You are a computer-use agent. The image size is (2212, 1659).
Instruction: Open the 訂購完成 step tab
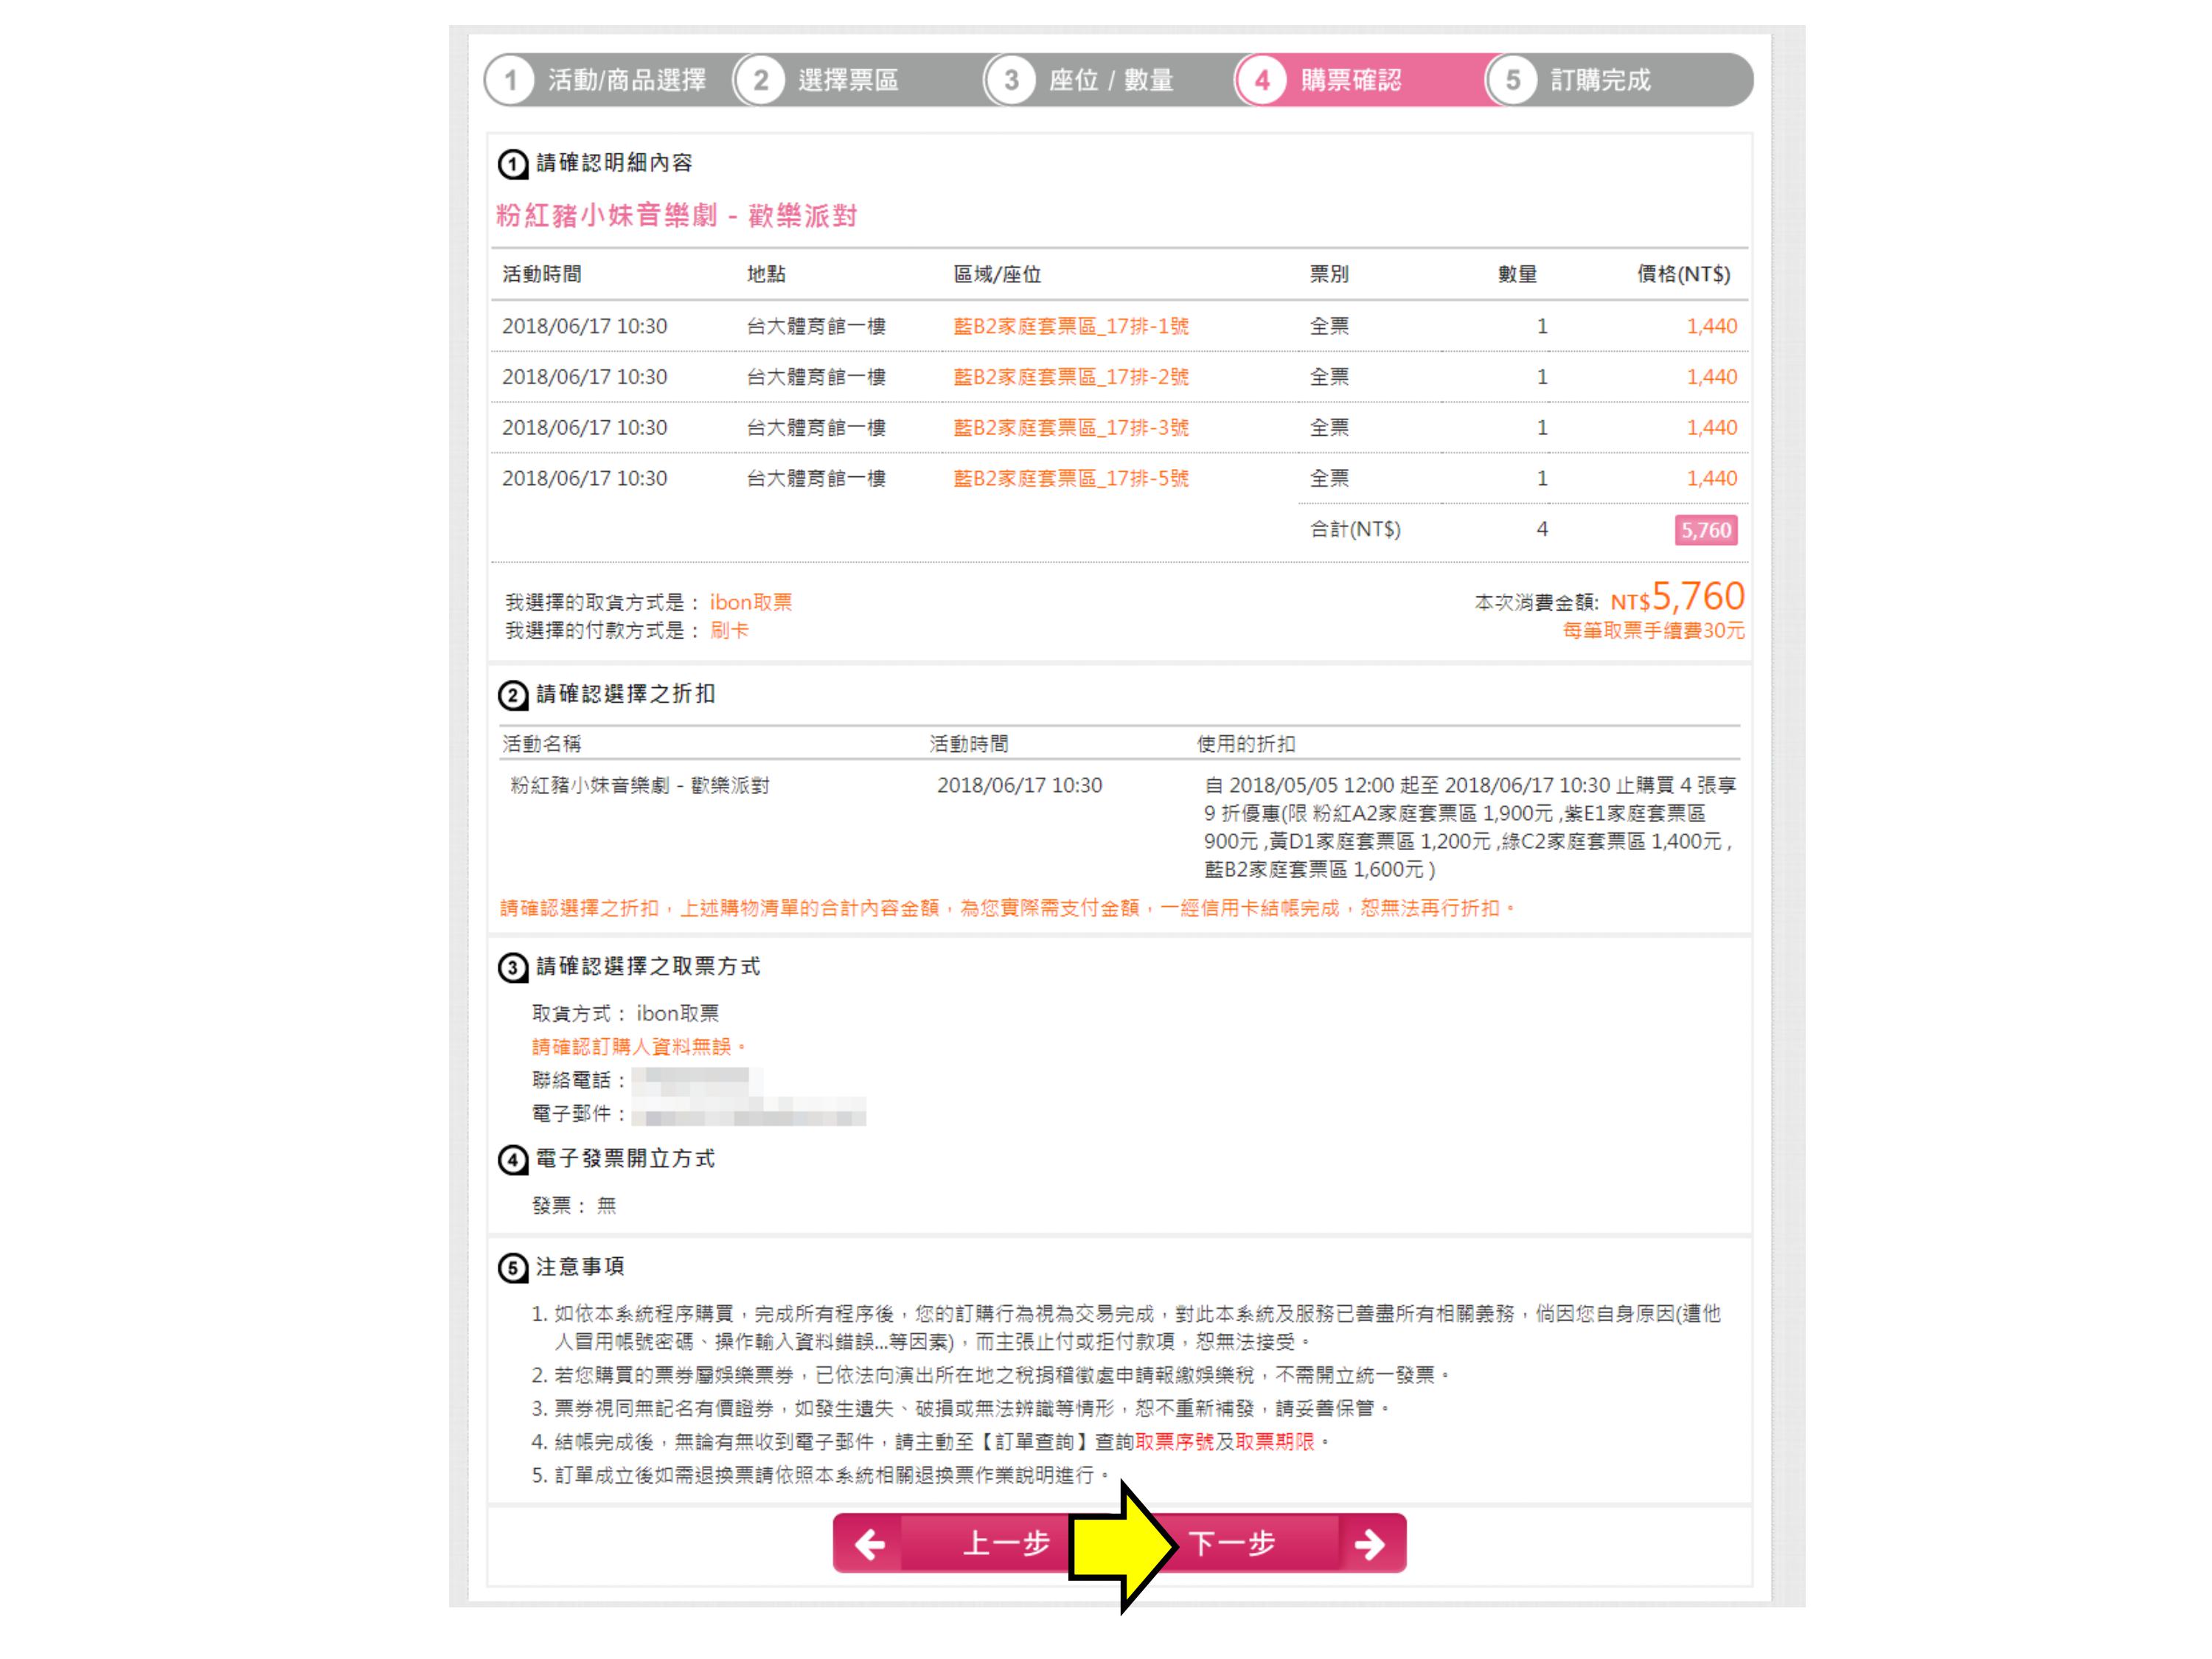[x=1600, y=80]
